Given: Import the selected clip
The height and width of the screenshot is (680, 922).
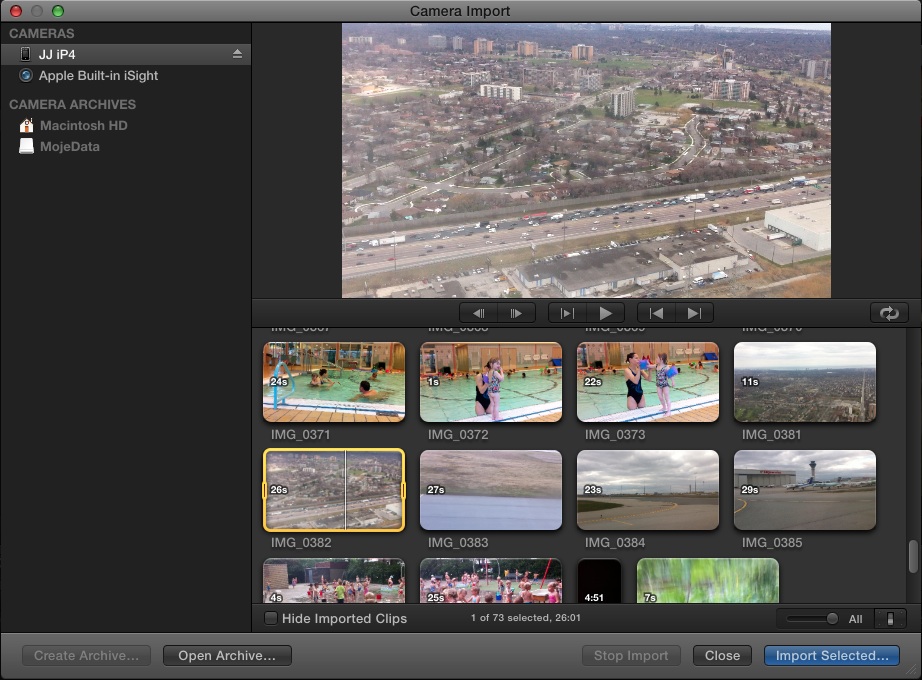Looking at the screenshot, I should pyautogui.click(x=832, y=655).
